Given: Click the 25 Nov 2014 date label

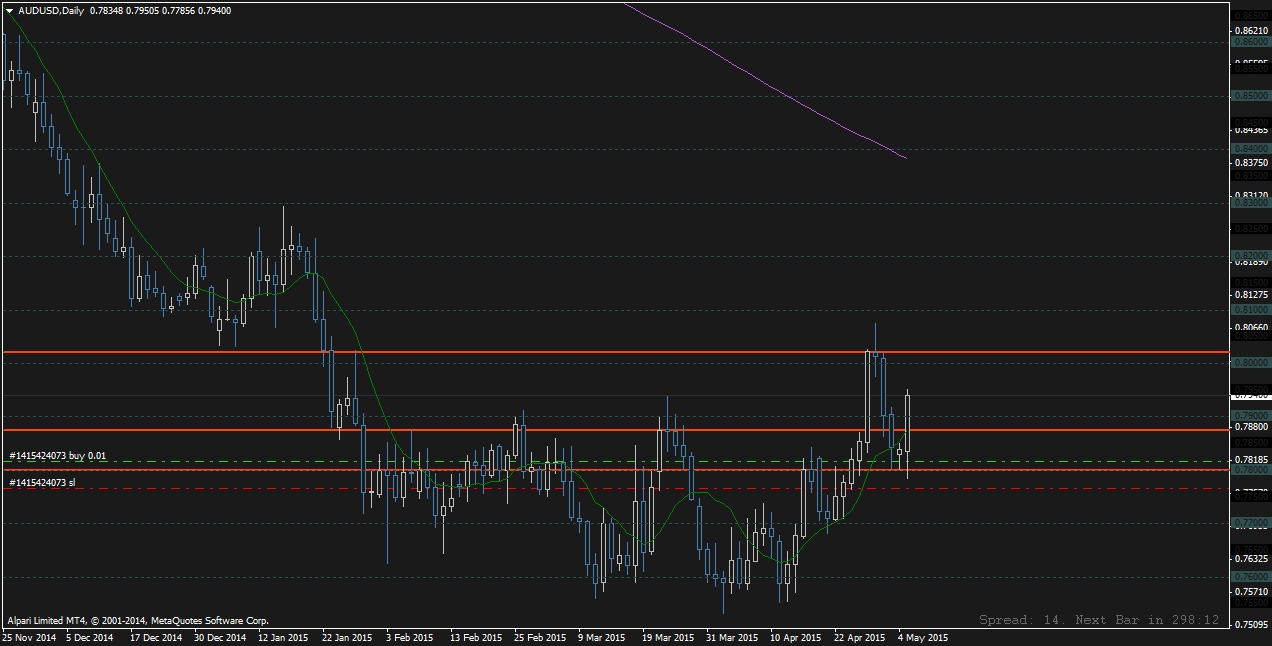Looking at the screenshot, I should pos(31,637).
